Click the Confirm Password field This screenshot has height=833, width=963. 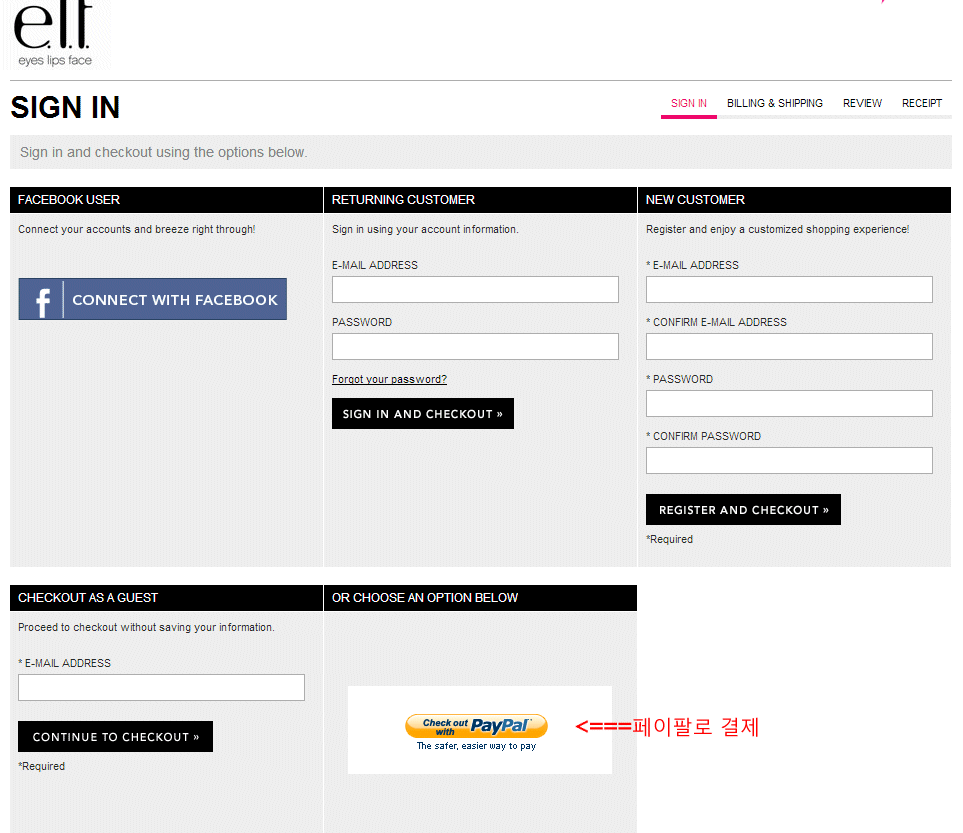point(789,461)
